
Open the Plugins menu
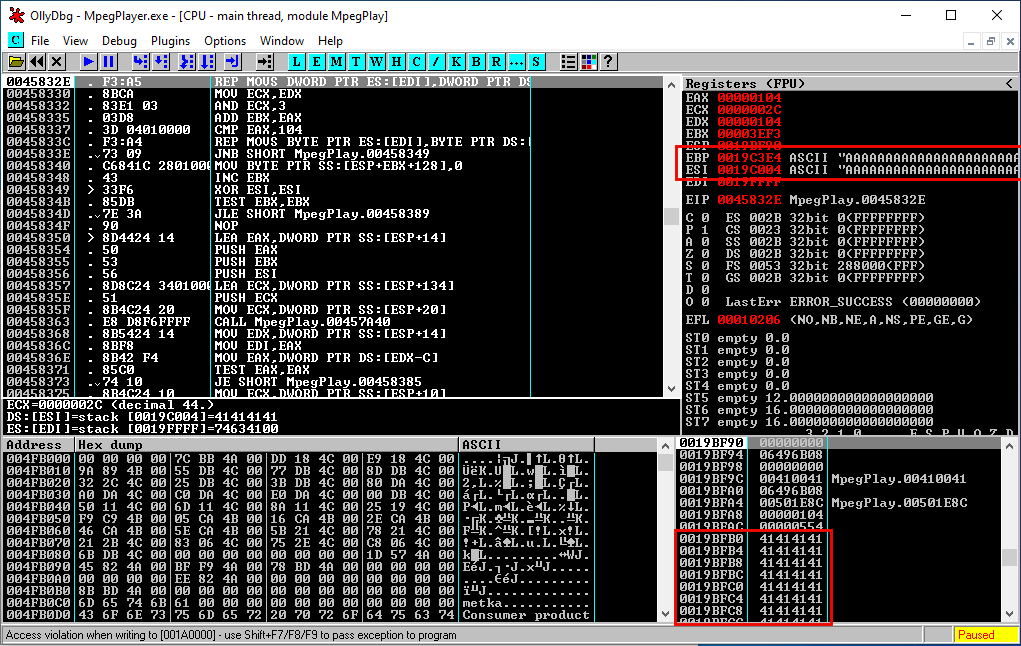tap(171, 40)
